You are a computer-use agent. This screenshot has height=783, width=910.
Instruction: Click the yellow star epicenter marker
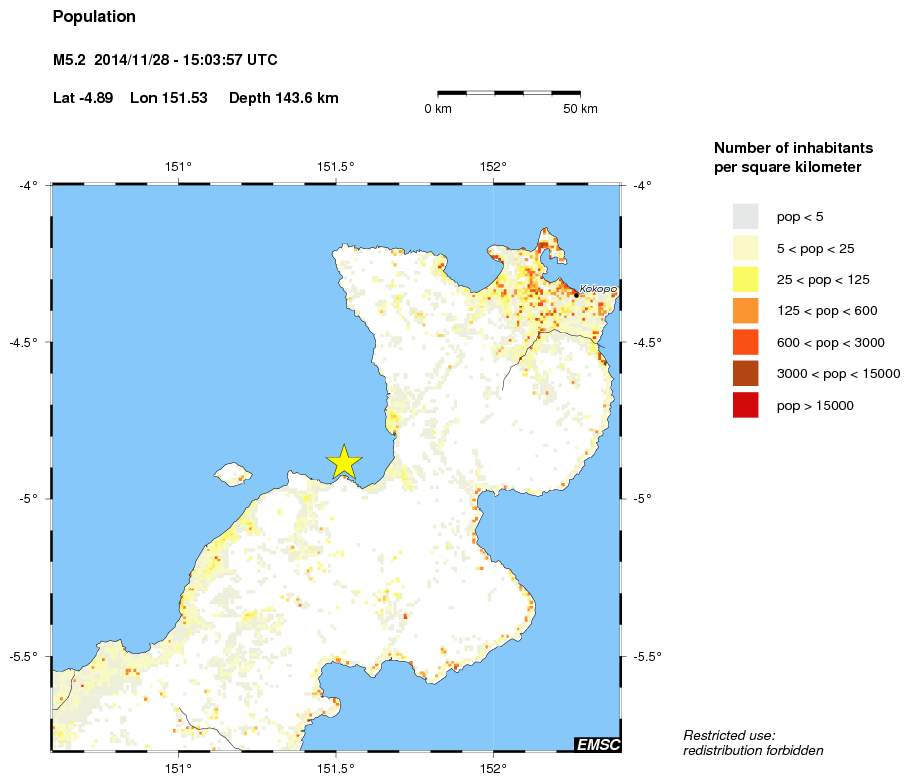[344, 462]
